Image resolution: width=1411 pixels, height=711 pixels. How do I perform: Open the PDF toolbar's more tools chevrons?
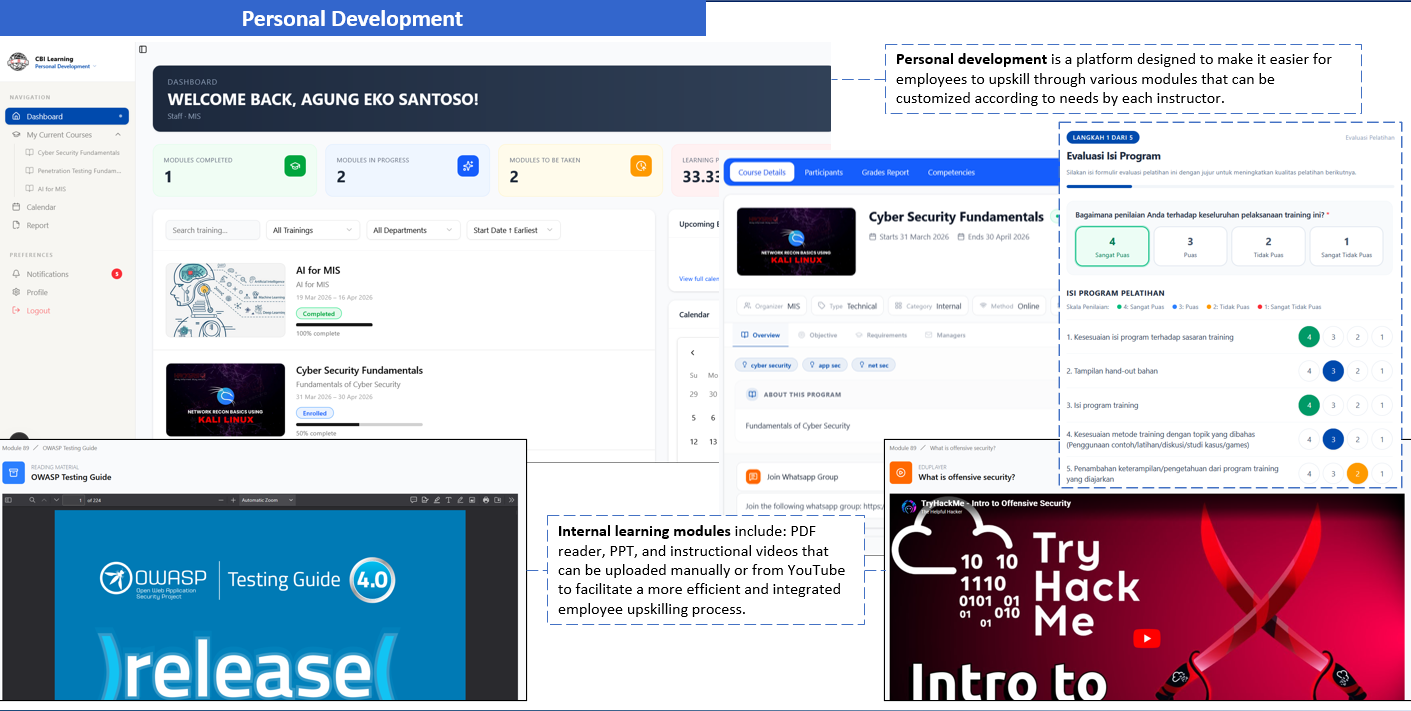click(512, 499)
